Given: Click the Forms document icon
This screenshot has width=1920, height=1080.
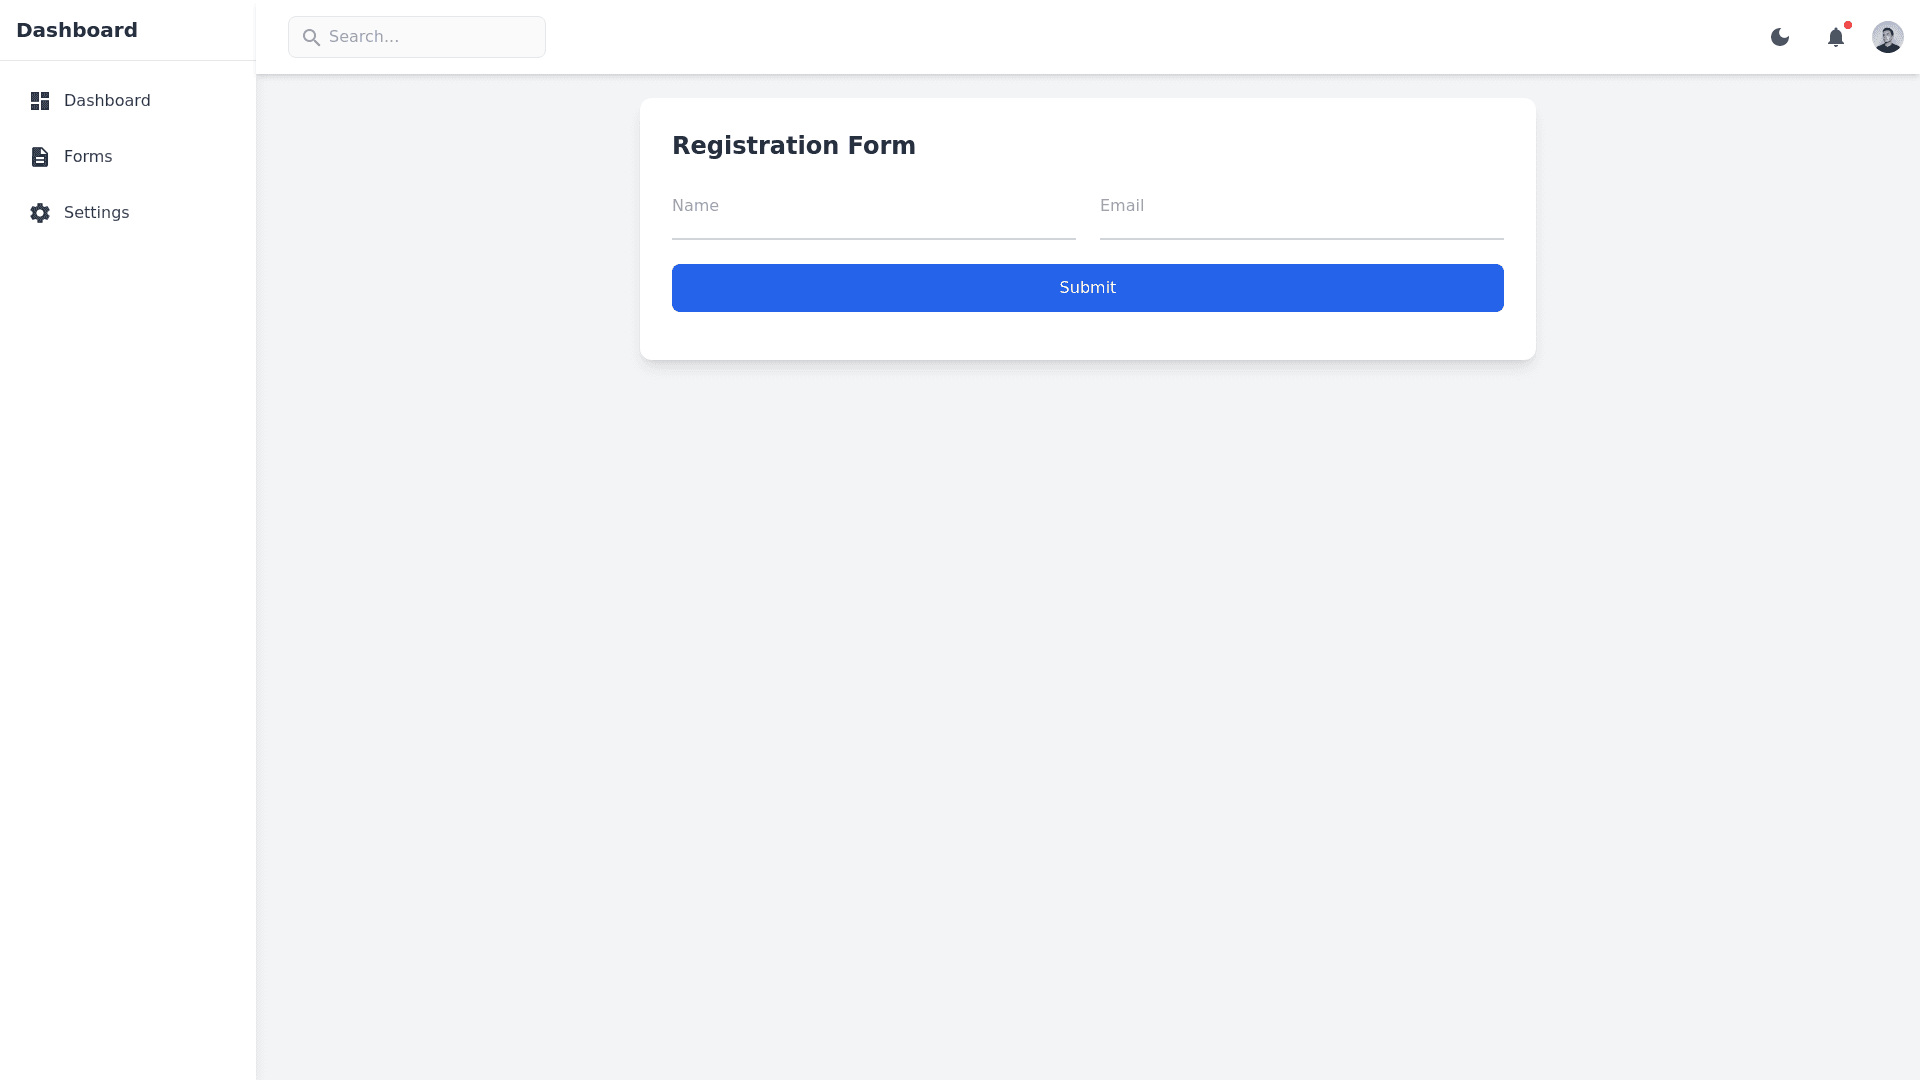Looking at the screenshot, I should pos(40,157).
